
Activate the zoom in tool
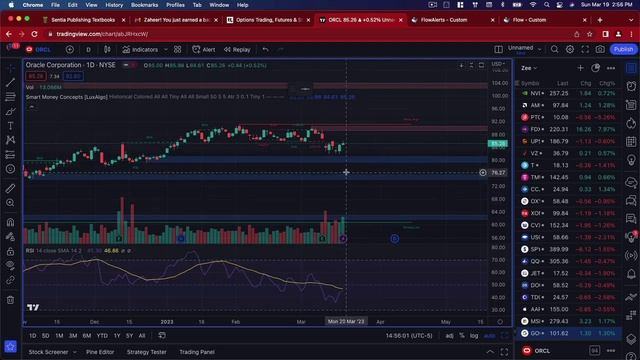pos(10,203)
